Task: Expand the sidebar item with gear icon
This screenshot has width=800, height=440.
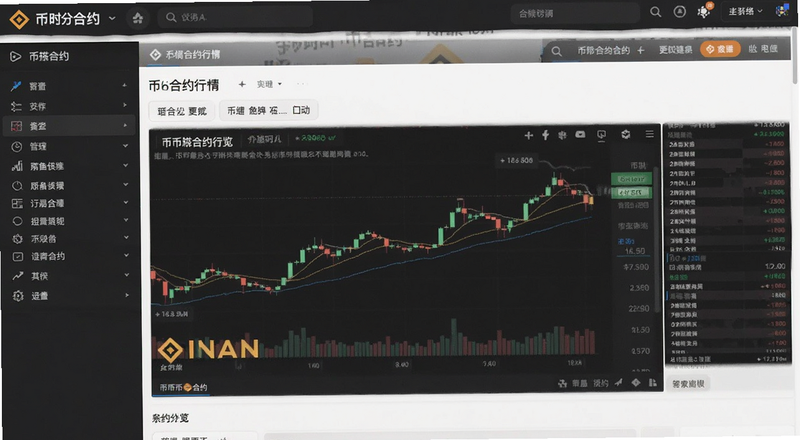Action: [x=69, y=296]
